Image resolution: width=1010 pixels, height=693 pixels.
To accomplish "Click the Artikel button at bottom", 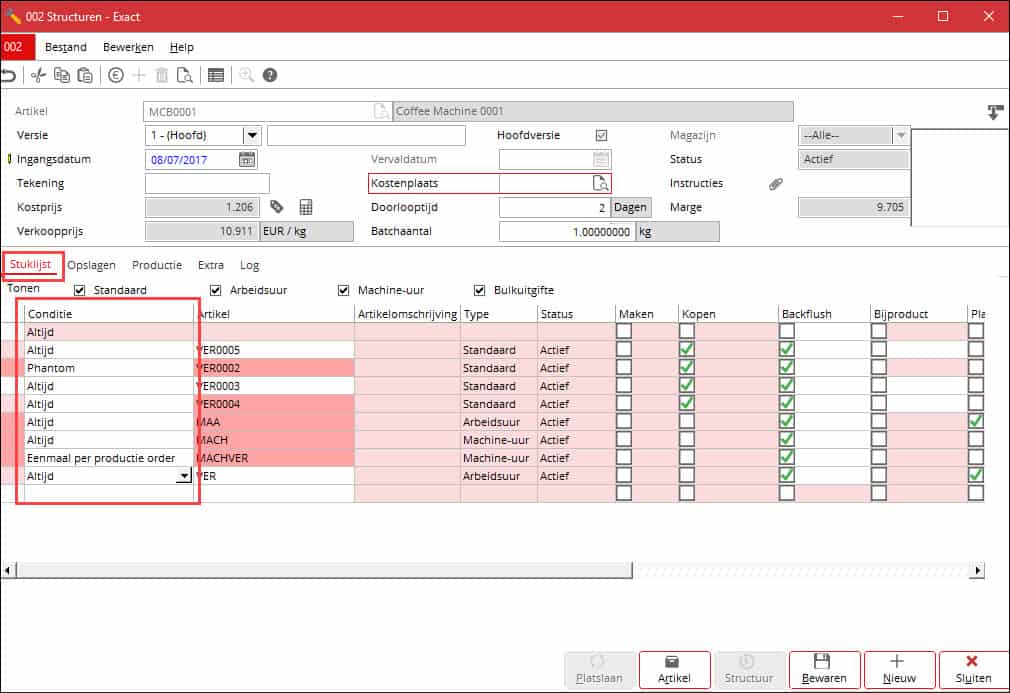I will [x=674, y=670].
